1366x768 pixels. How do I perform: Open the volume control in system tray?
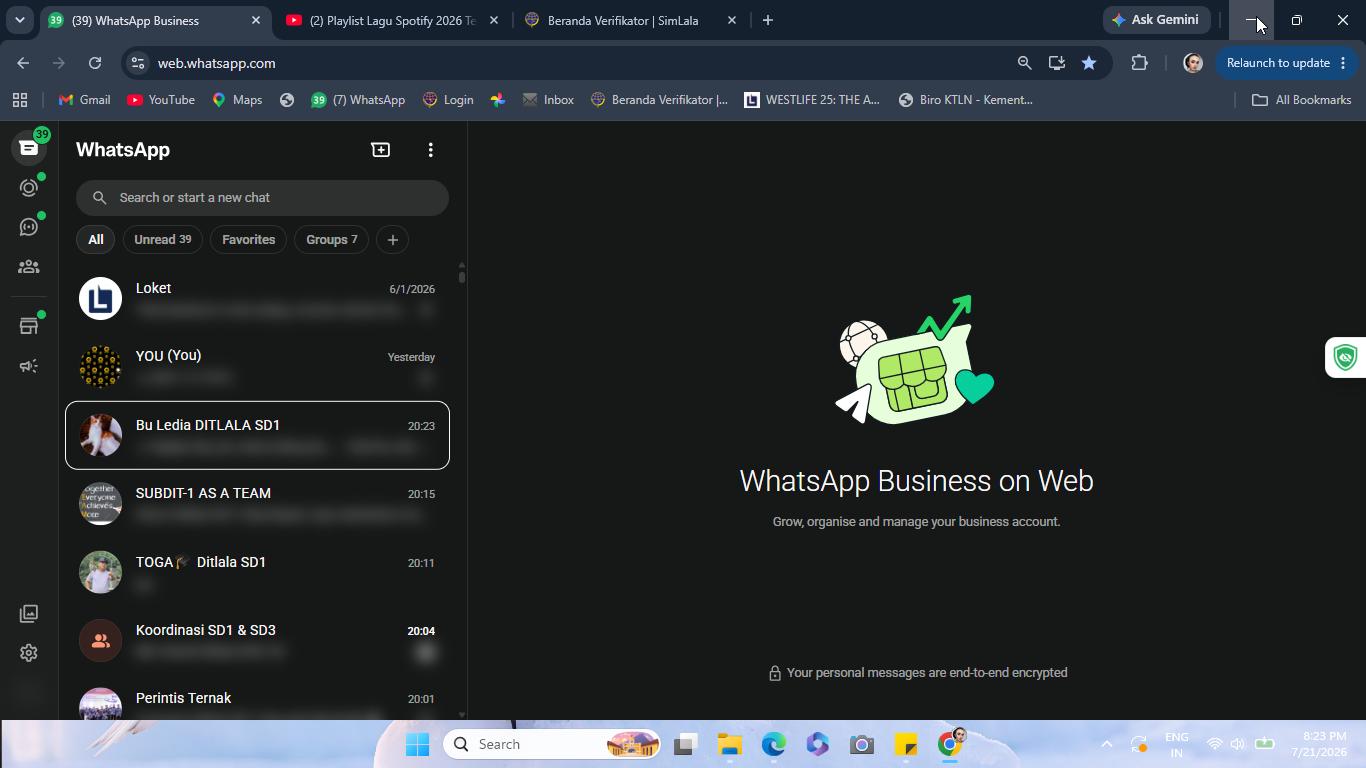click(x=1238, y=744)
